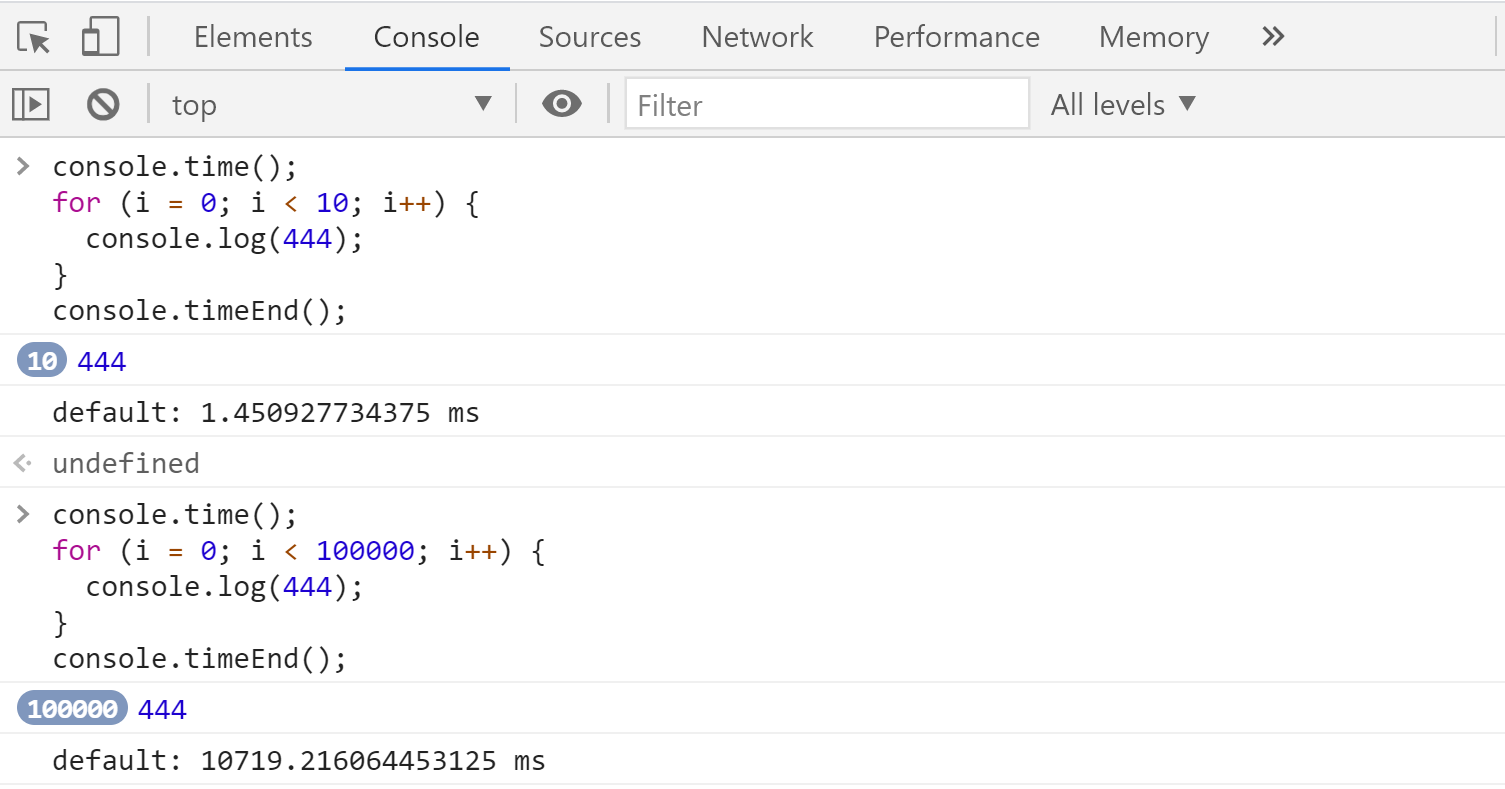This screenshot has height=789, width=1505.
Task: Switch to the Memory tab
Action: (x=1153, y=37)
